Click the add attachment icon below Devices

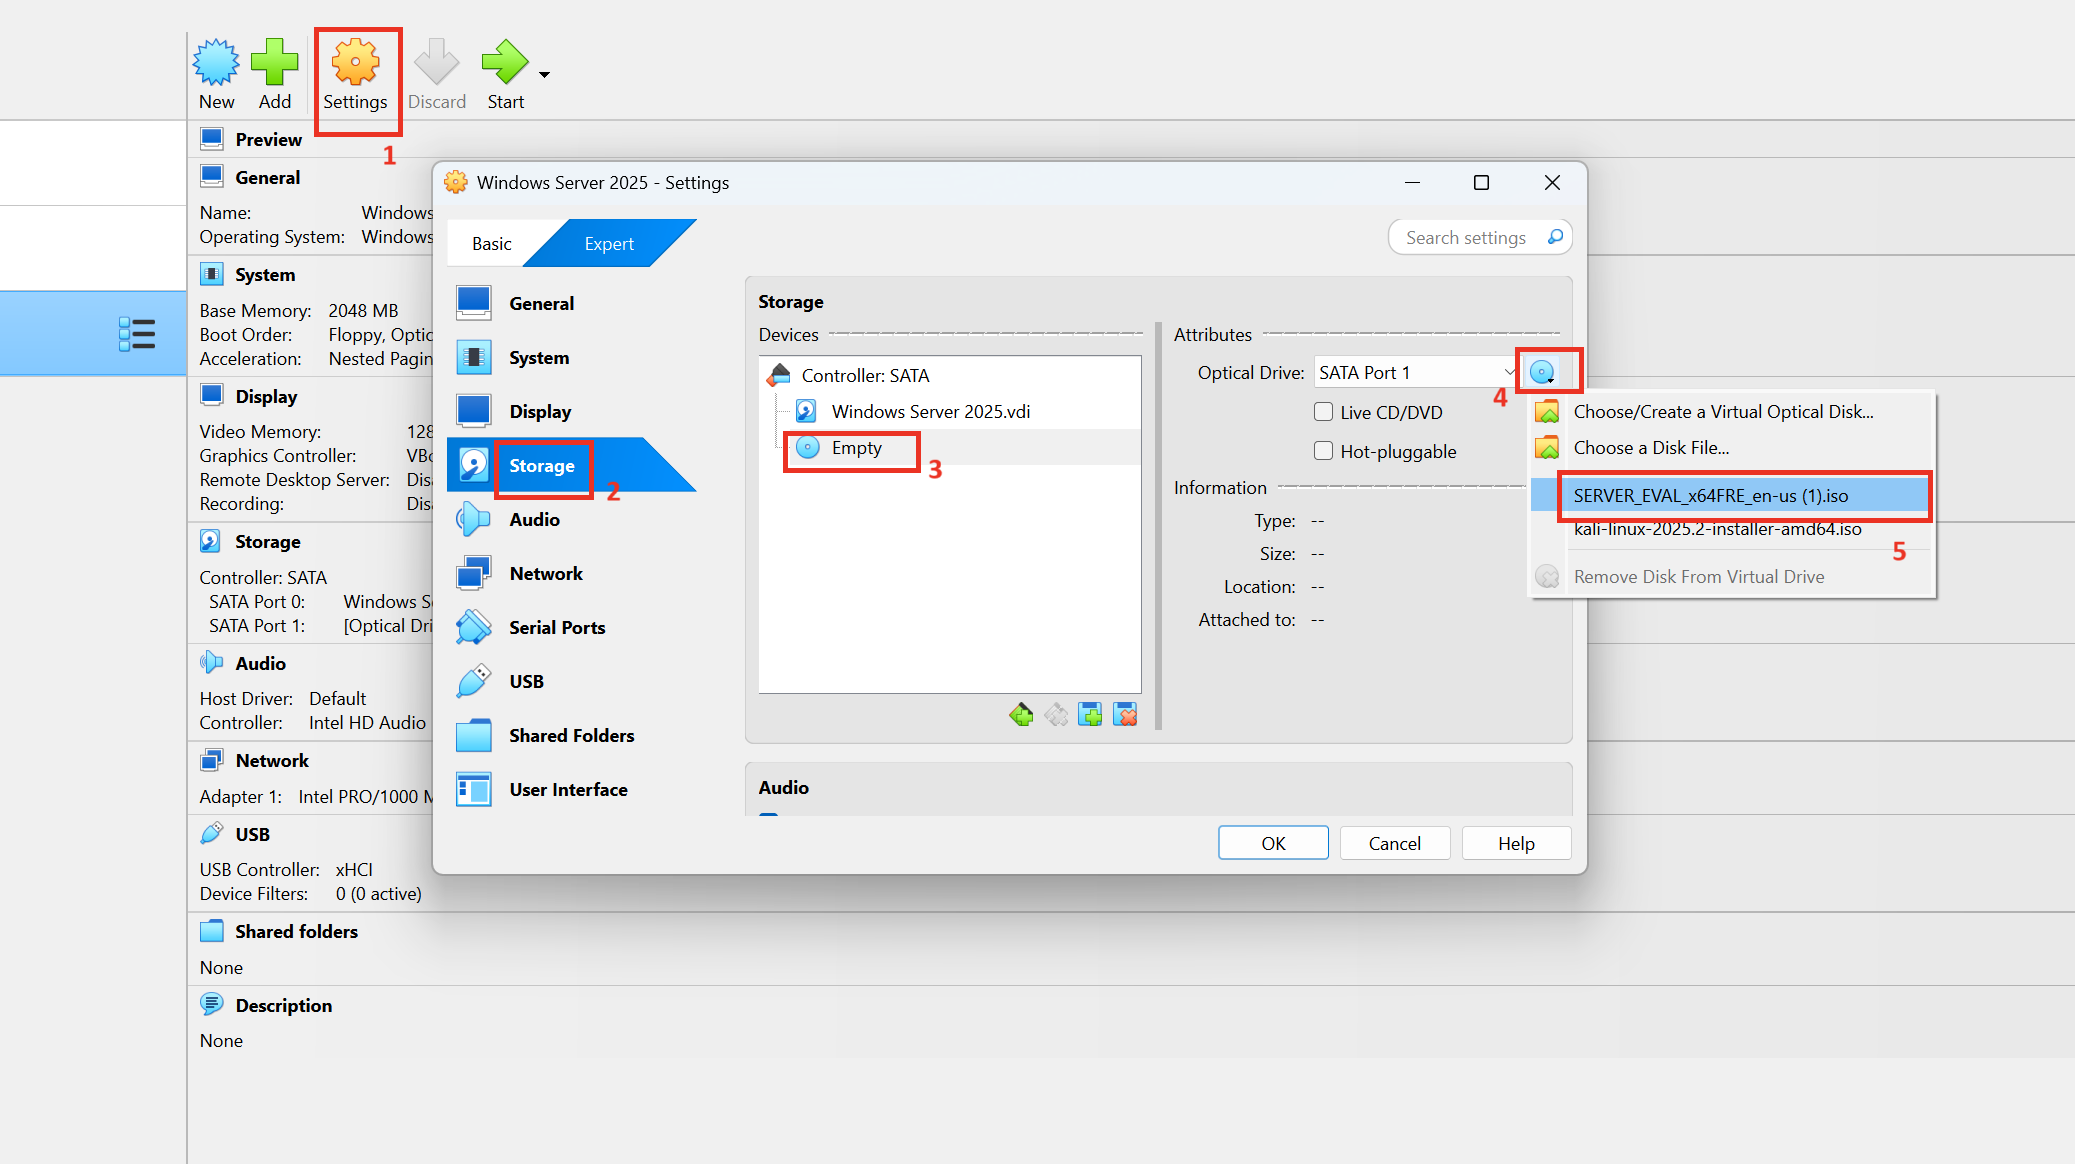(1090, 714)
